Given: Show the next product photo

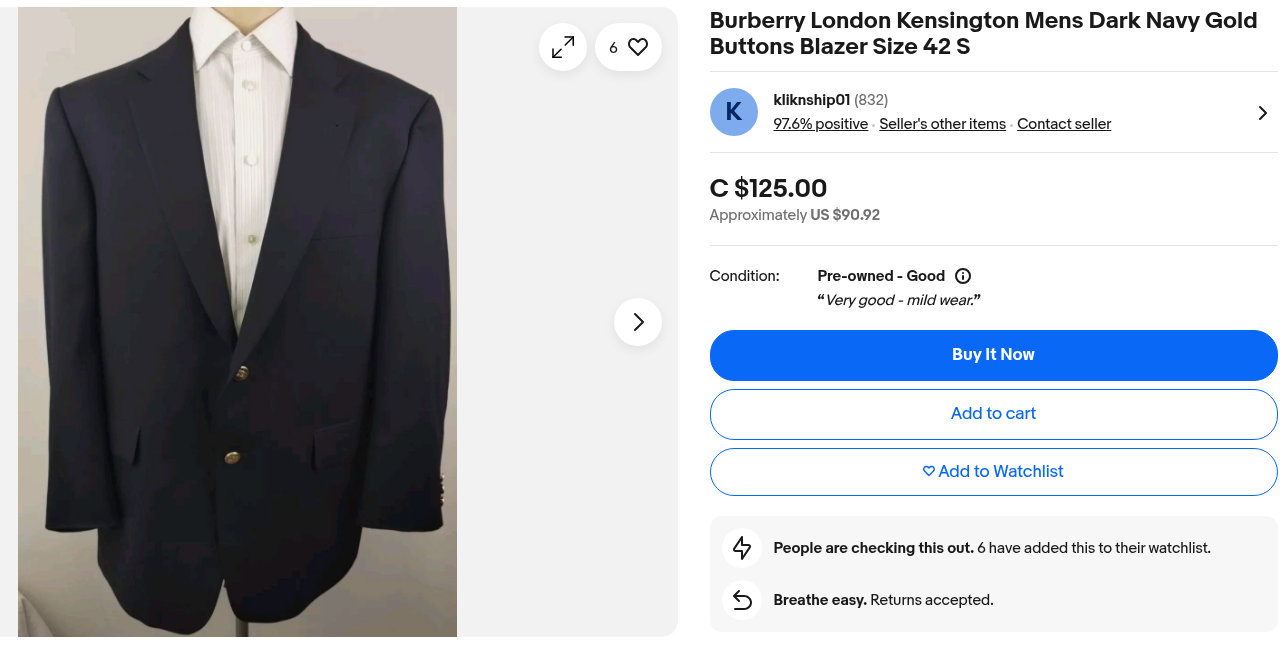Looking at the screenshot, I should pos(638,322).
